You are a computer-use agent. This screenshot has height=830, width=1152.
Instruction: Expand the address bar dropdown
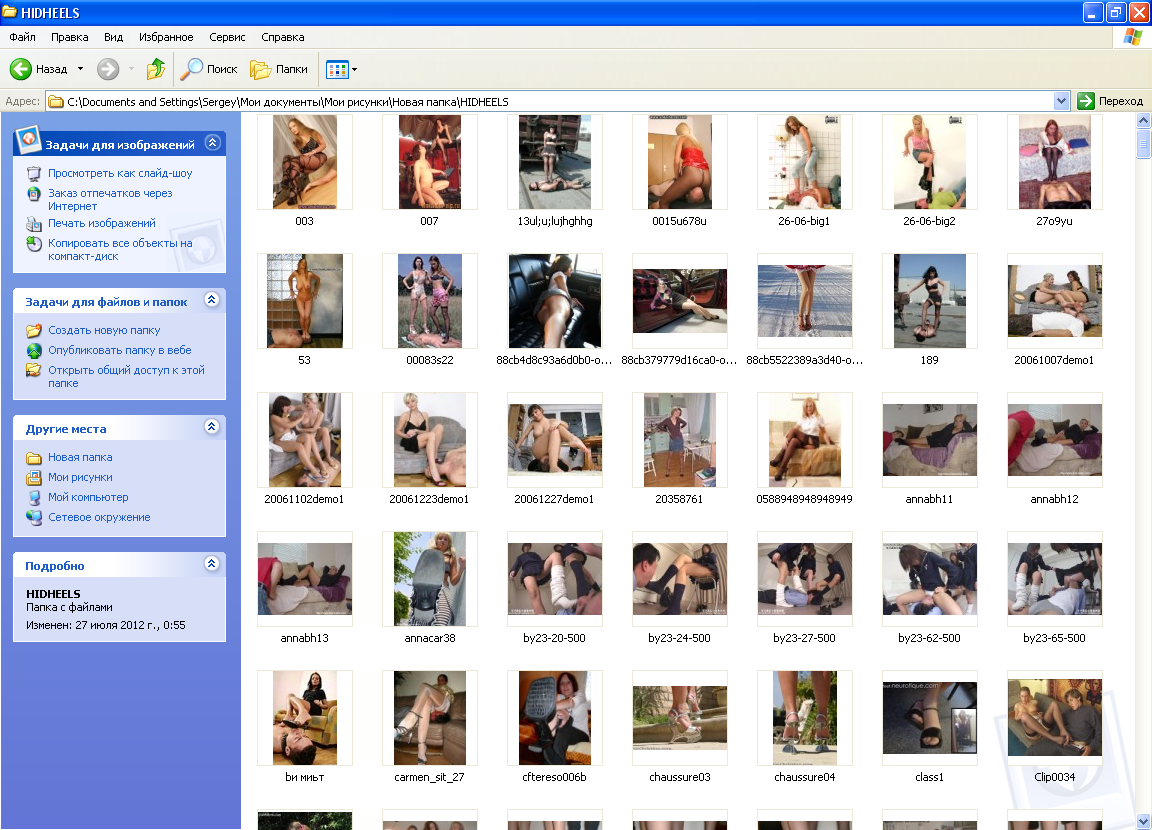point(1061,101)
